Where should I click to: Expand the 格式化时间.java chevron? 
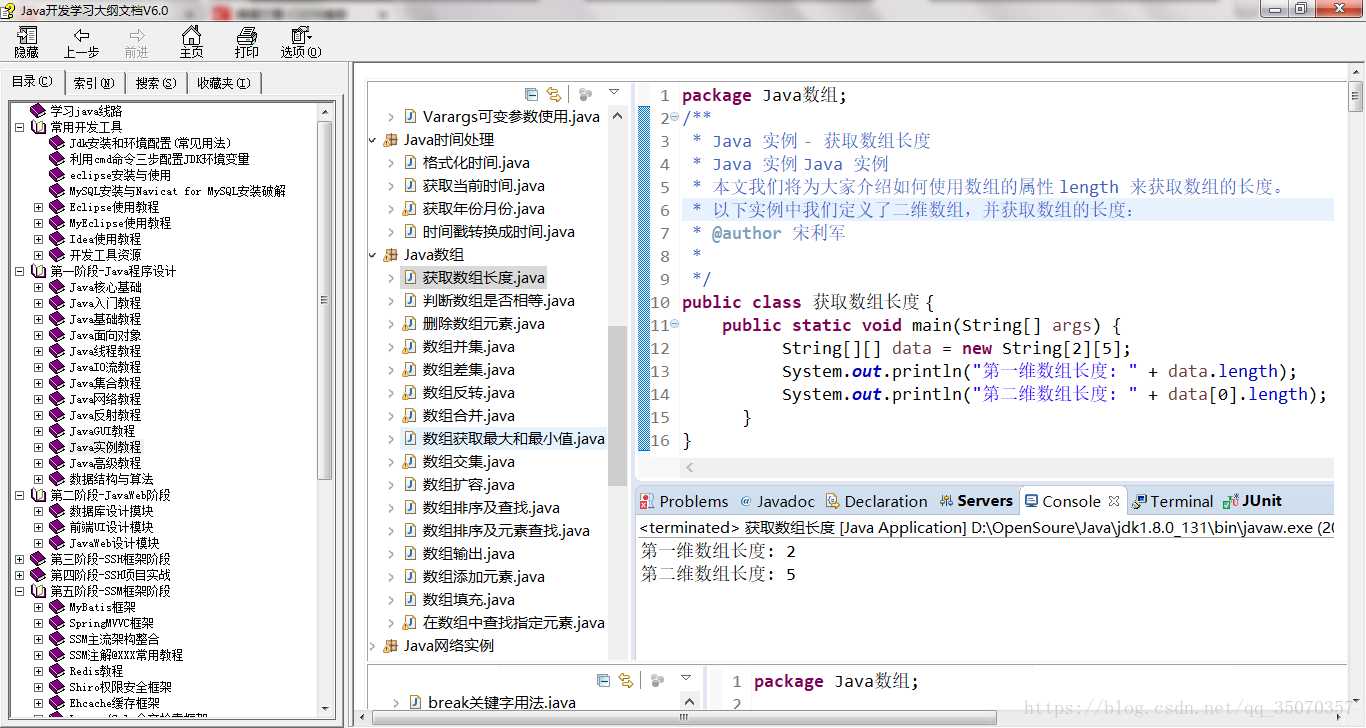coord(392,163)
